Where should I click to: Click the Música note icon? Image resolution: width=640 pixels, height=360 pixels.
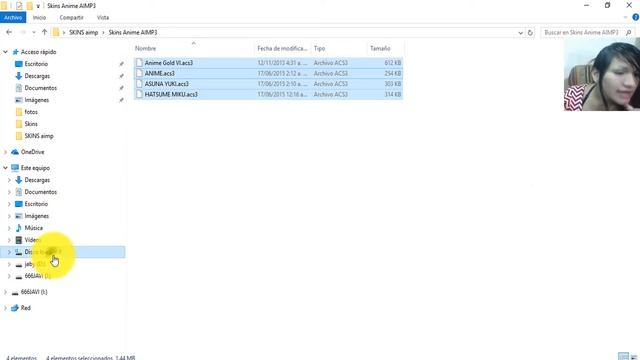tap(18, 228)
